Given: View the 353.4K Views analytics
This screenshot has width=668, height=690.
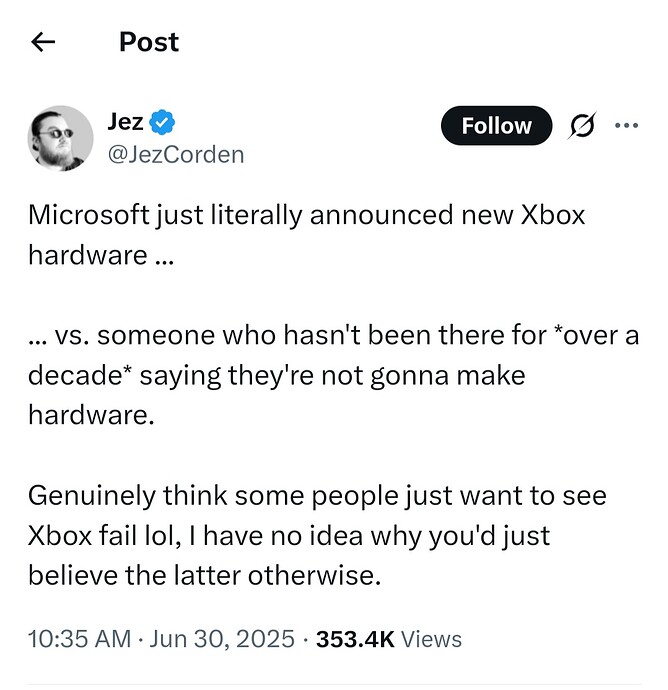Looking at the screenshot, I should pyautogui.click(x=389, y=639).
